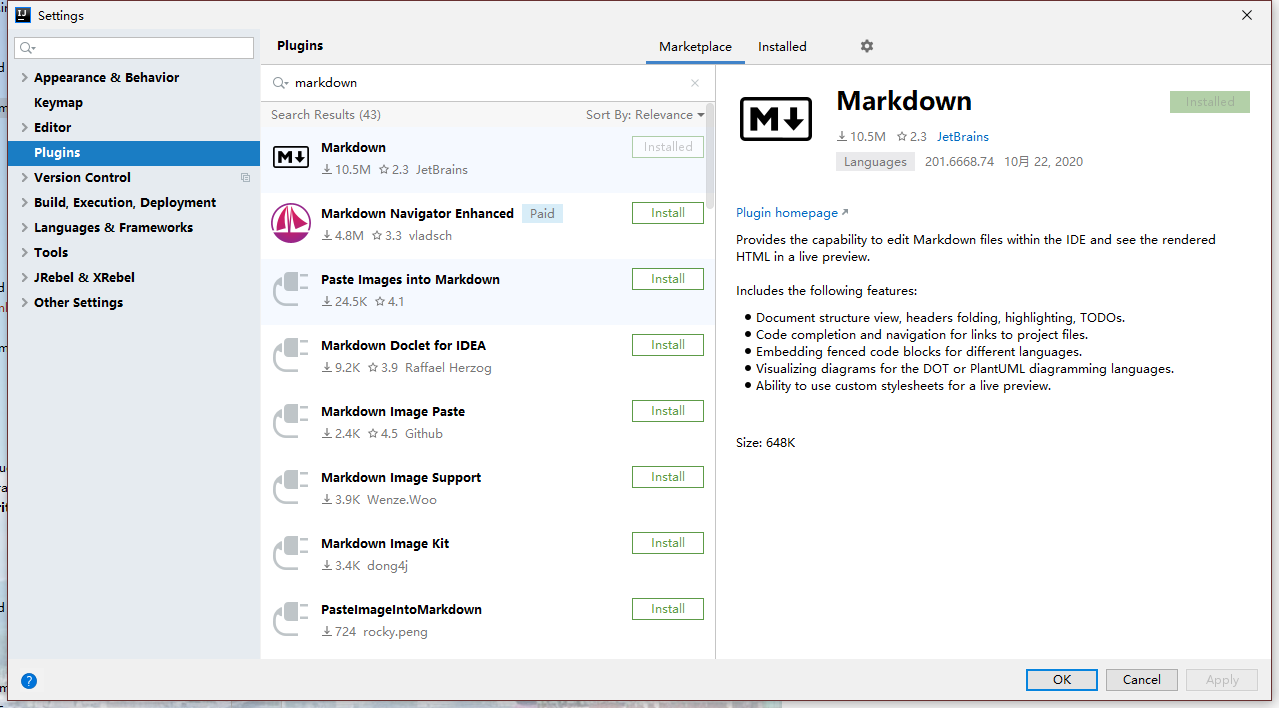Screen dimensions: 1279x708
Task: Install the Markdown Image Paste plugin
Action: [667, 411]
